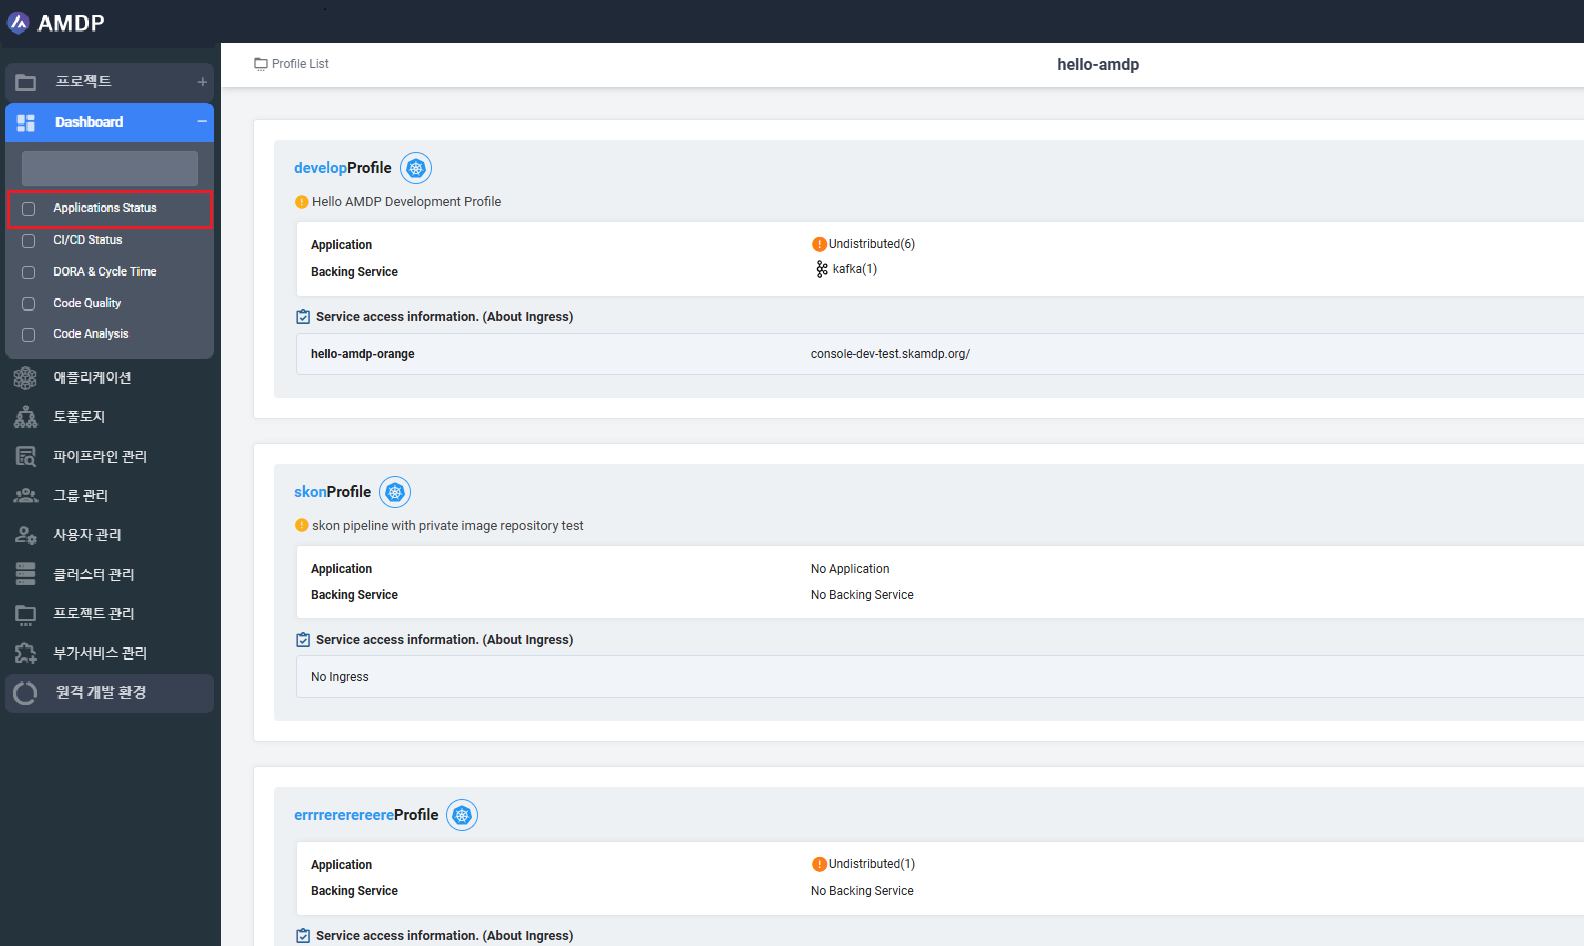
Task: Expand 프로젝트 with the plus sign
Action: tap(202, 82)
